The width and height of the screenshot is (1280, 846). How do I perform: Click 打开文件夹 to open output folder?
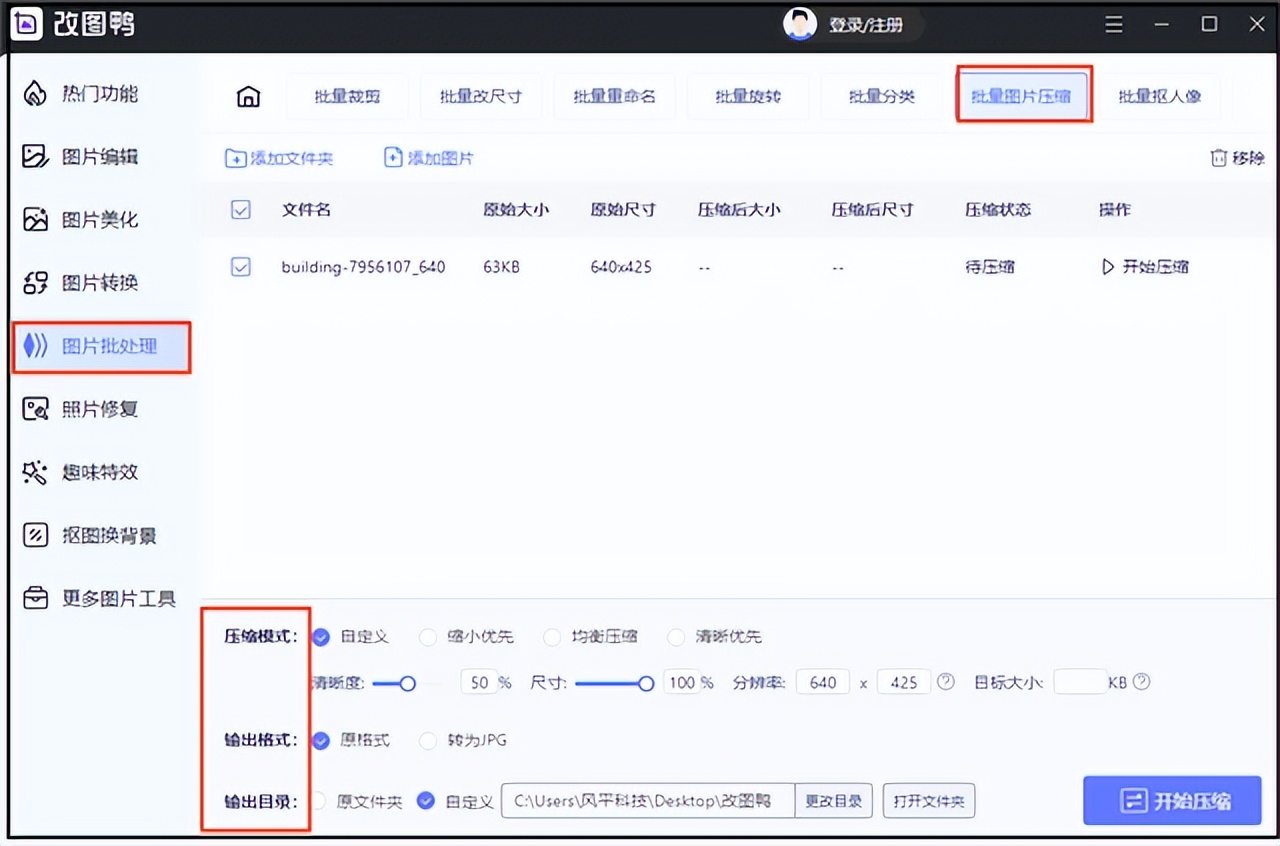929,800
